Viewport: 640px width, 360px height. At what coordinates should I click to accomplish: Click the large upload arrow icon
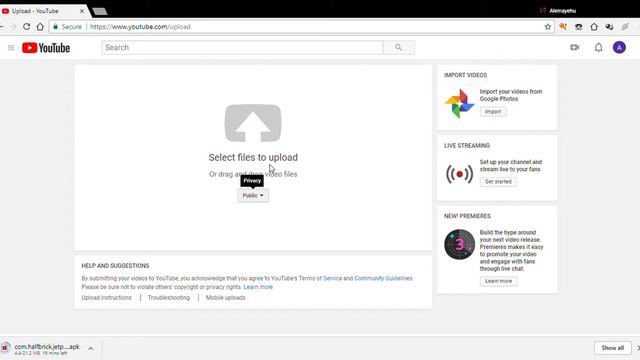coord(253,123)
